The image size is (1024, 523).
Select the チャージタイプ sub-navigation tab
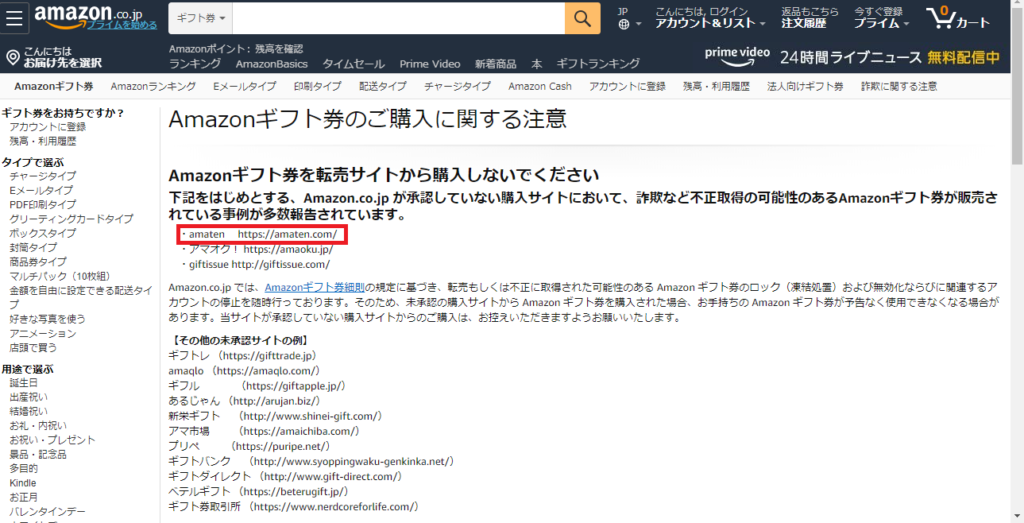[457, 86]
